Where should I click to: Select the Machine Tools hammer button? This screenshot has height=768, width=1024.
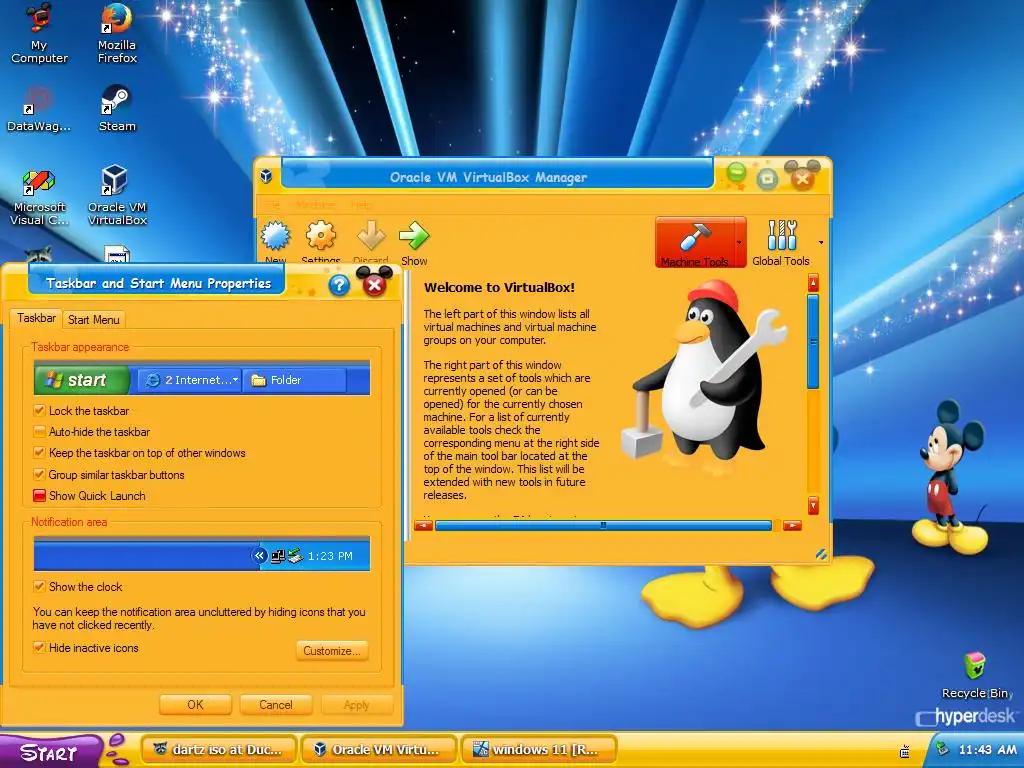(x=695, y=242)
